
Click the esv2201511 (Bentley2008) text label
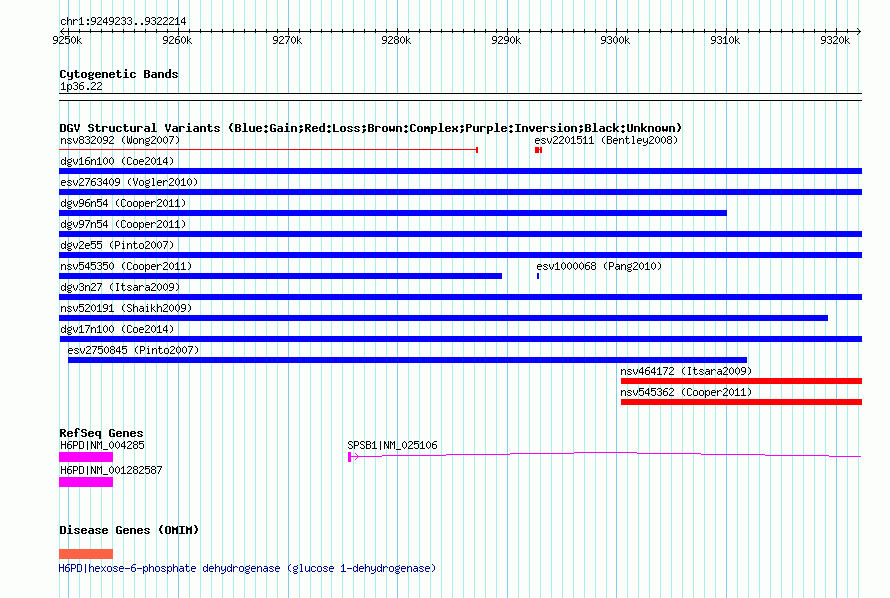[x=606, y=140]
